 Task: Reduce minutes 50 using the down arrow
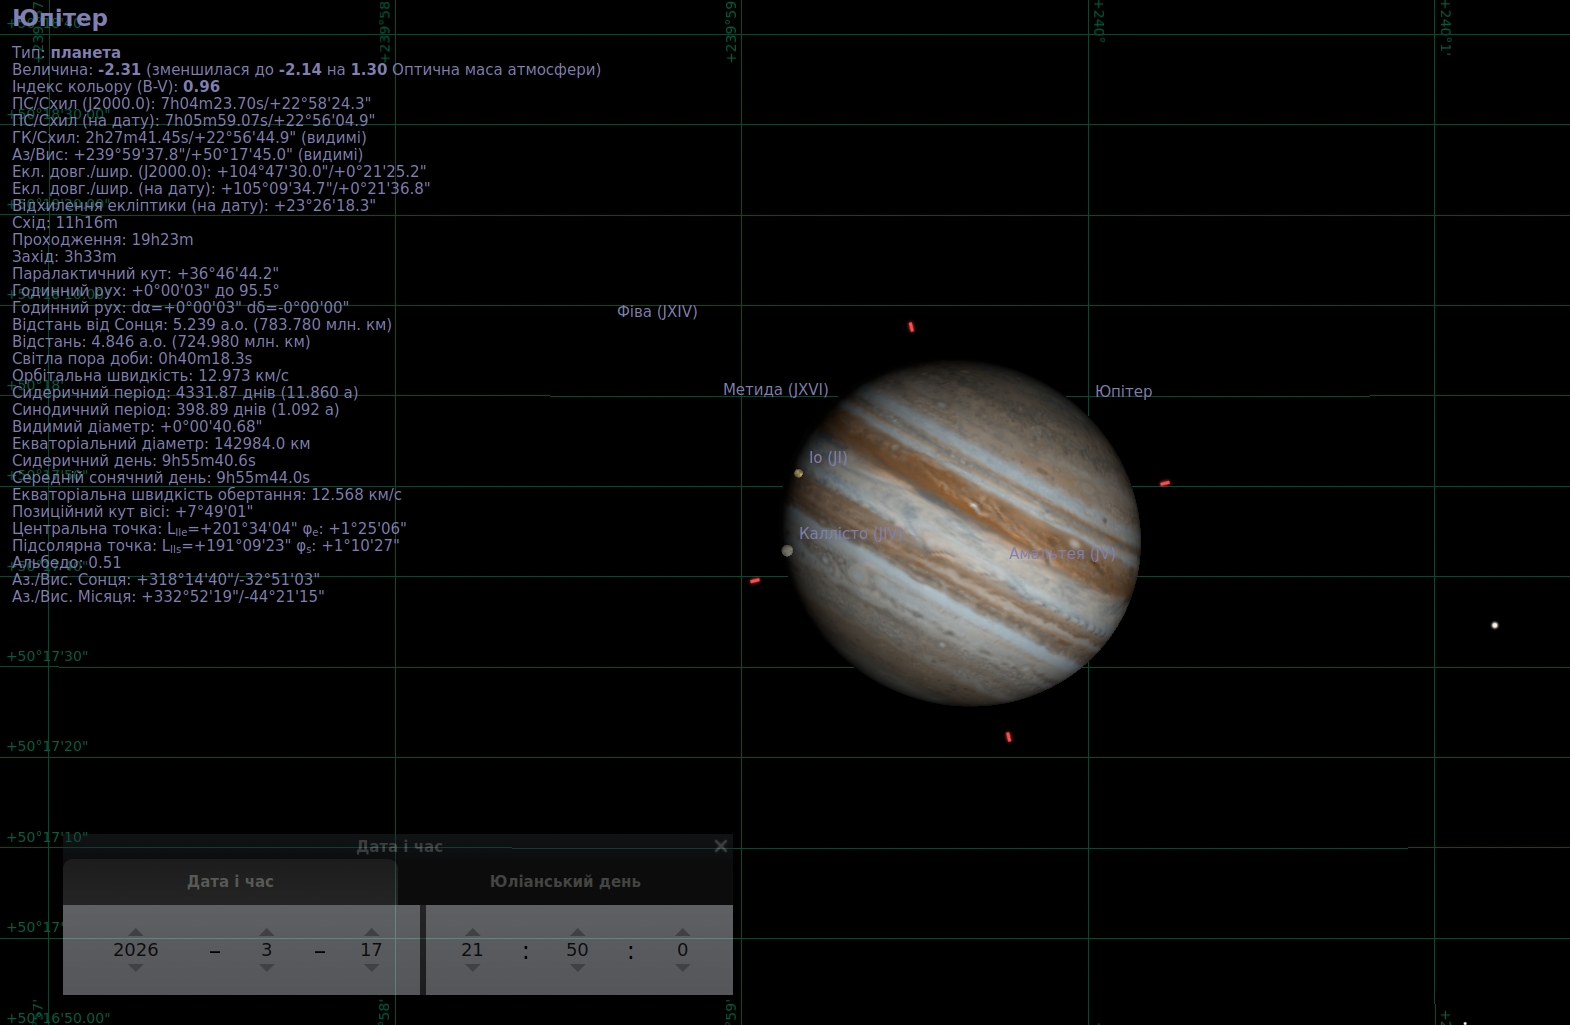pos(577,968)
